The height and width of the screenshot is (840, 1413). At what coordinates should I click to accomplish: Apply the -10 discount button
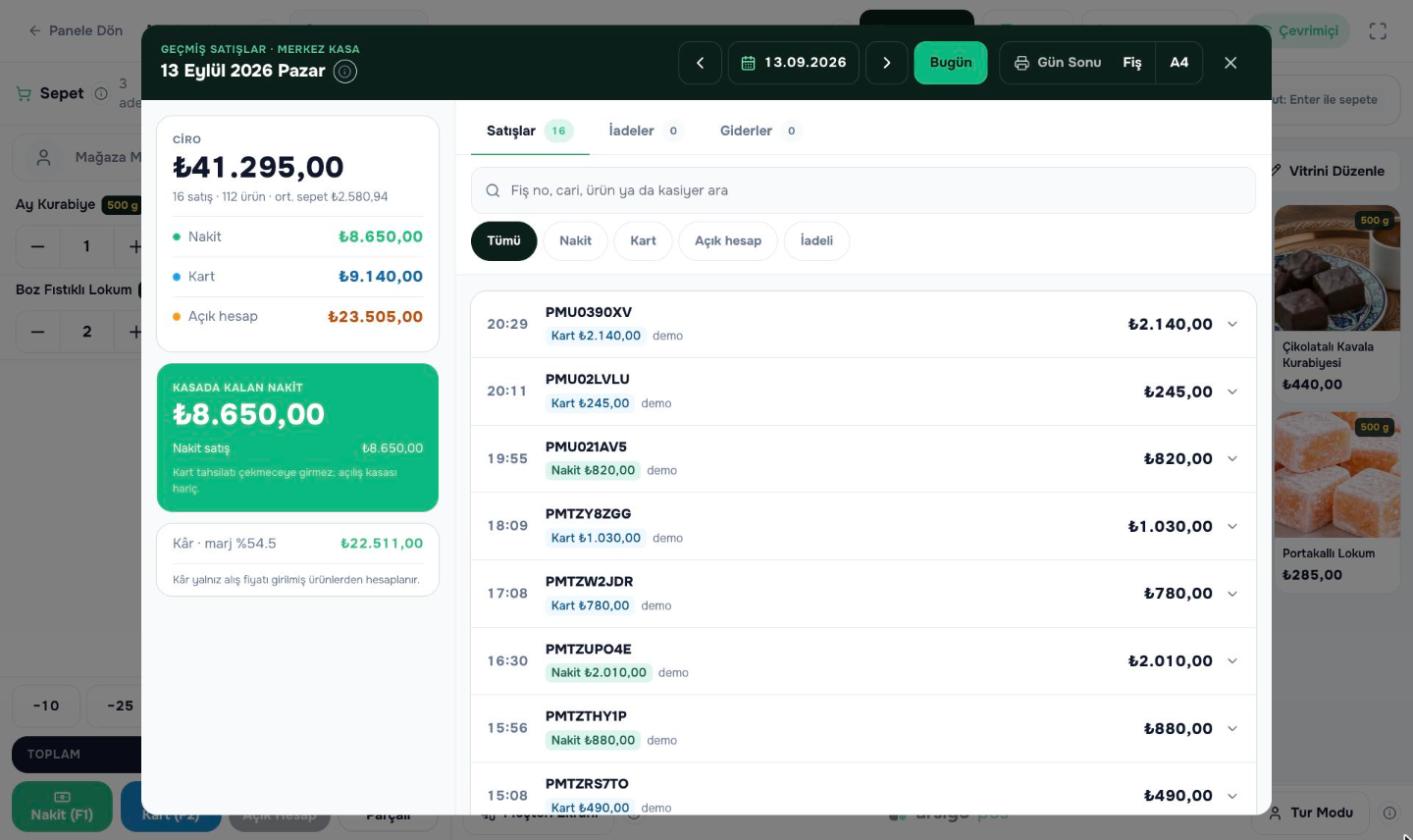coord(46,706)
